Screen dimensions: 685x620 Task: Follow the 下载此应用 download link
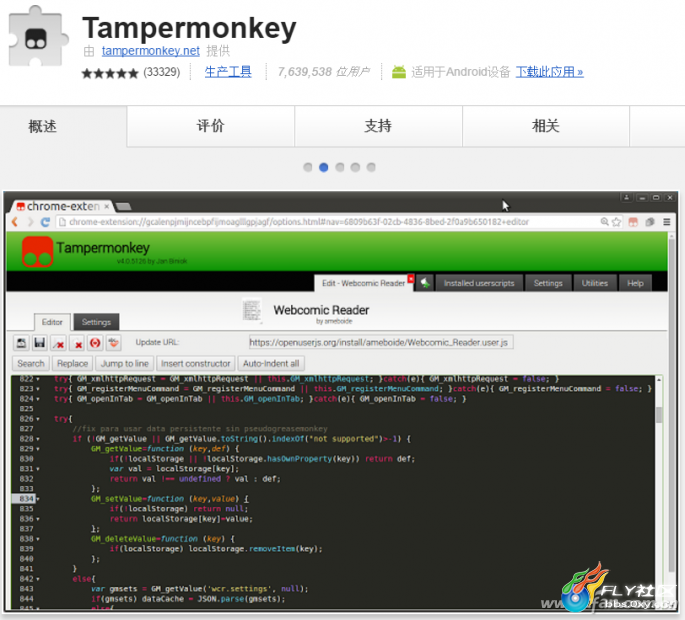click(x=549, y=72)
